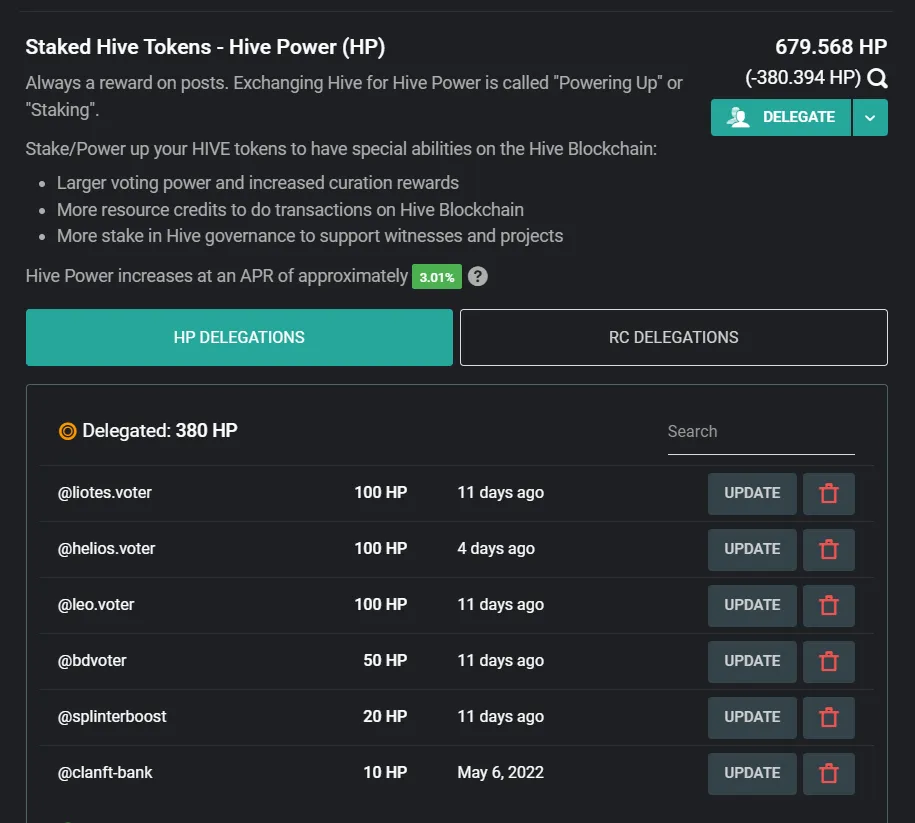Update the @bdvoter 50 HP delegation
915x823 pixels.
pos(752,662)
